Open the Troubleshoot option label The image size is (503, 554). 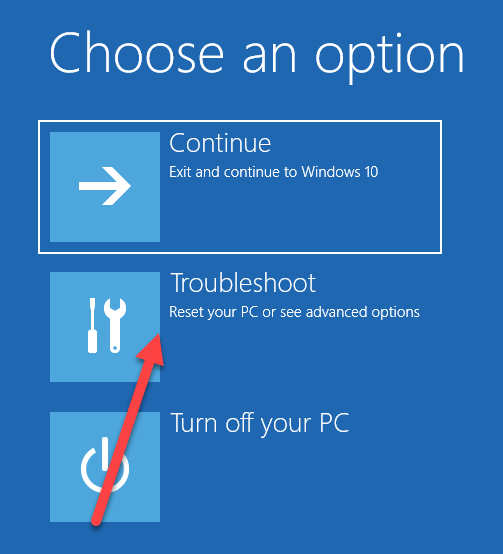(x=243, y=283)
